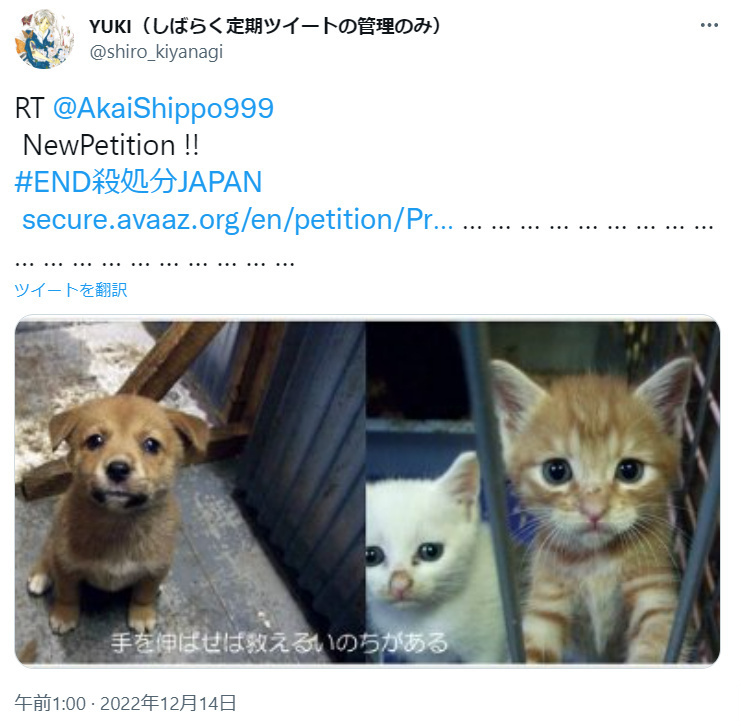Click YUKI's profile avatar picture
The image size is (741, 726).
44,39
